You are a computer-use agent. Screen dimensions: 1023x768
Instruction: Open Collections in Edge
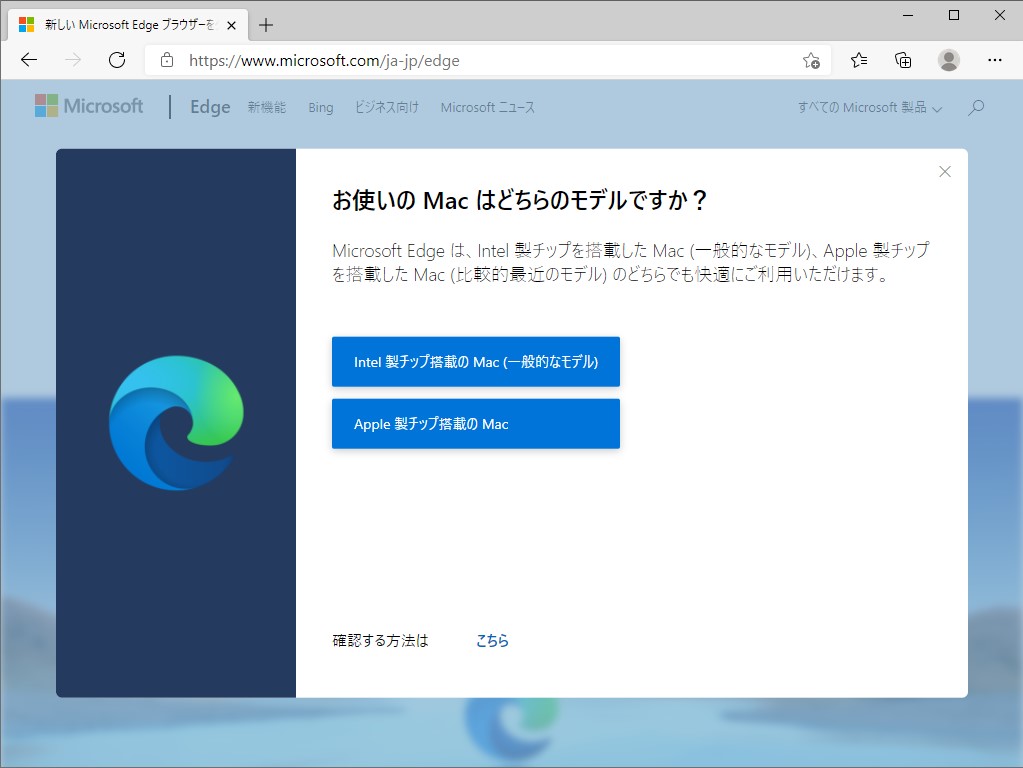point(903,60)
